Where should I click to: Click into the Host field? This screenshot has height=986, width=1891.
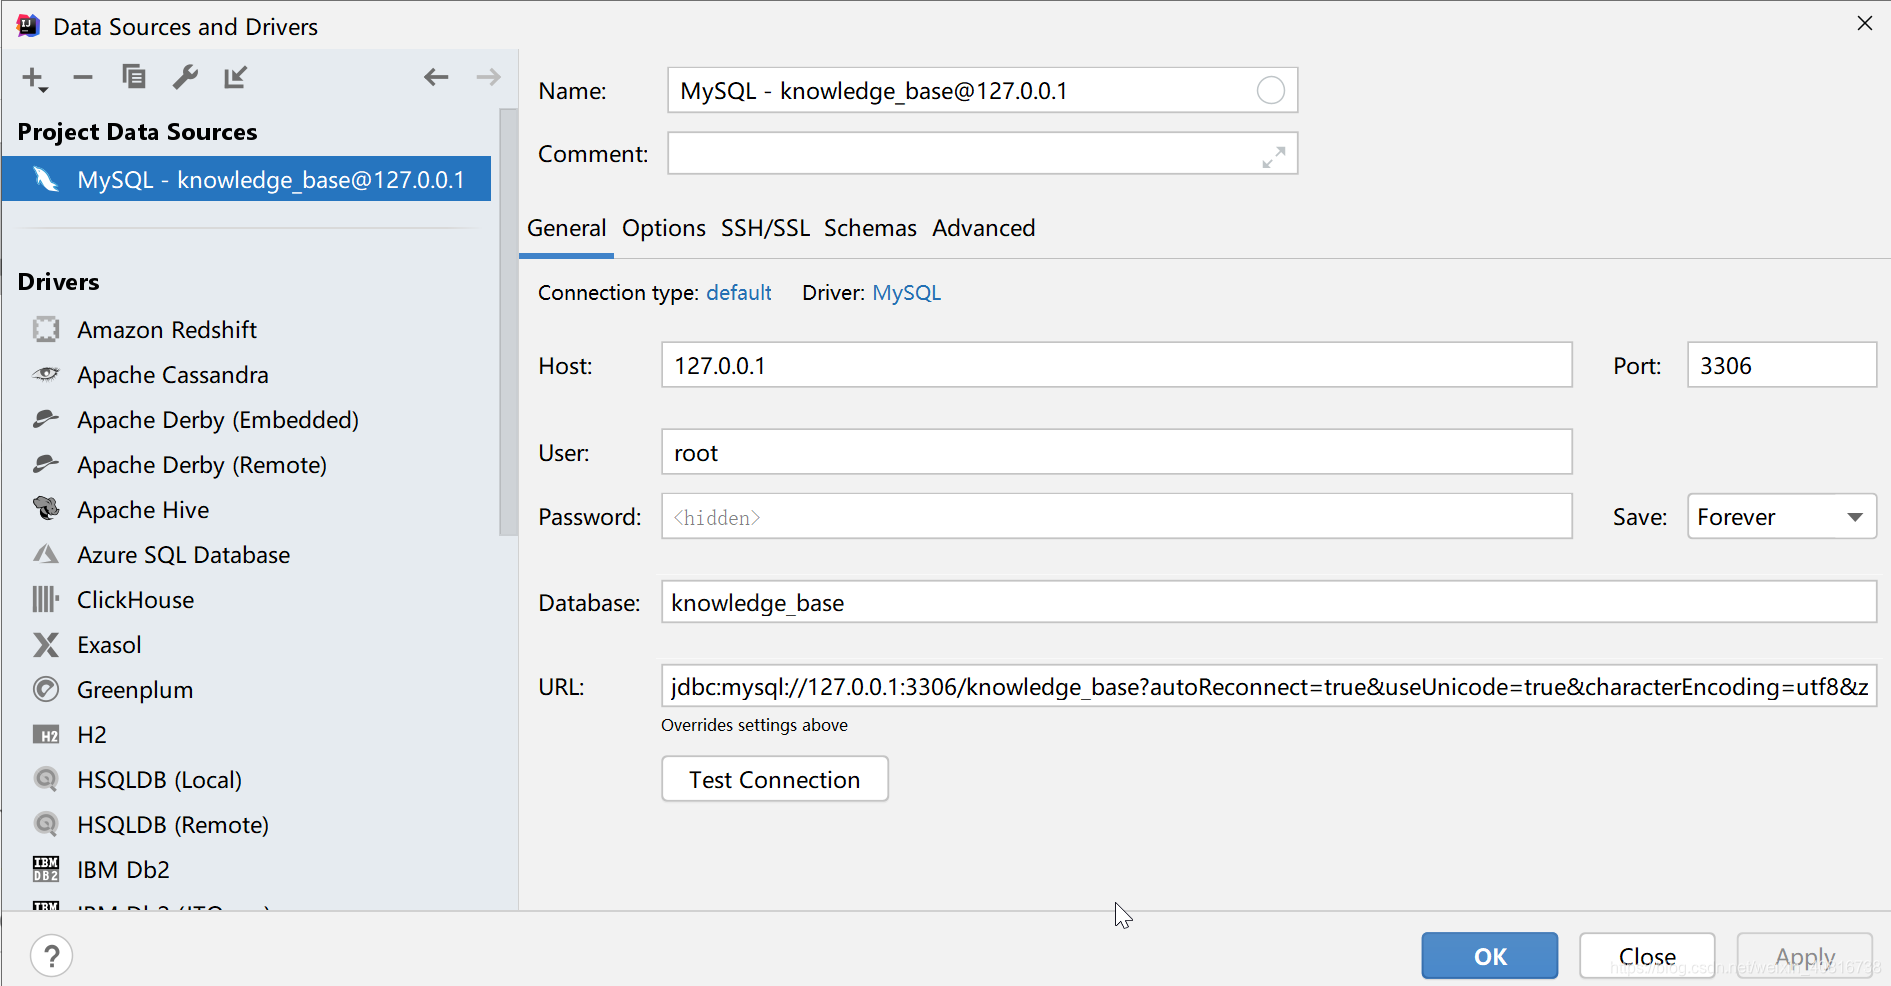1116,365
